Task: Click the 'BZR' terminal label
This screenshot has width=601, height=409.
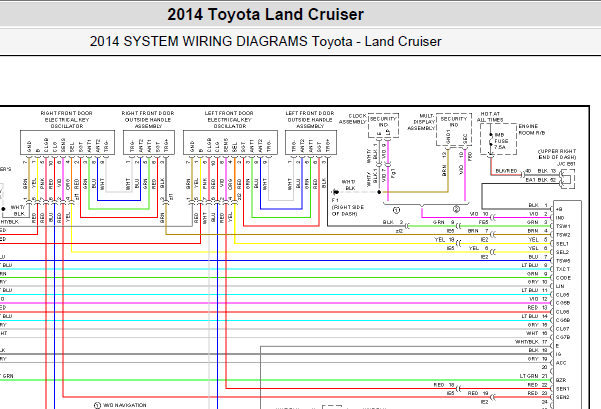Action: pos(561,380)
